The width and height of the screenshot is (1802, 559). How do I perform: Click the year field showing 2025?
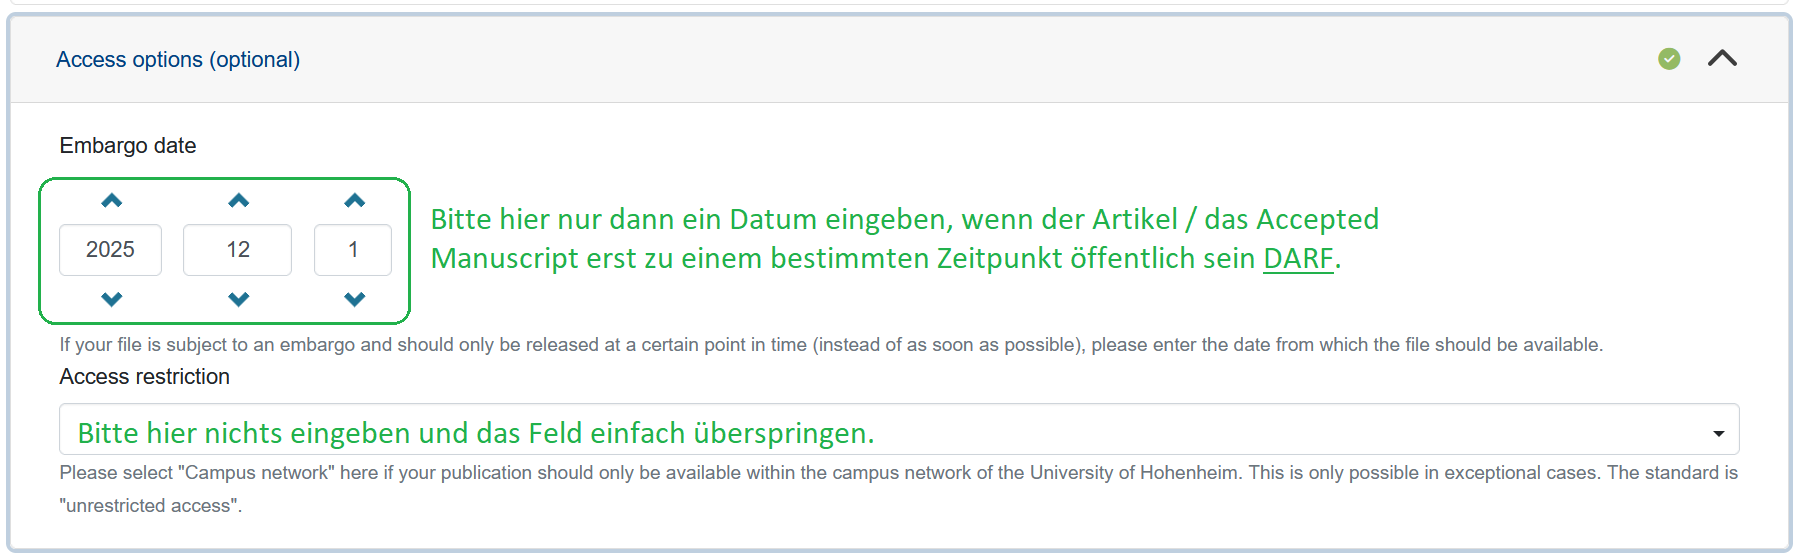pyautogui.click(x=110, y=250)
